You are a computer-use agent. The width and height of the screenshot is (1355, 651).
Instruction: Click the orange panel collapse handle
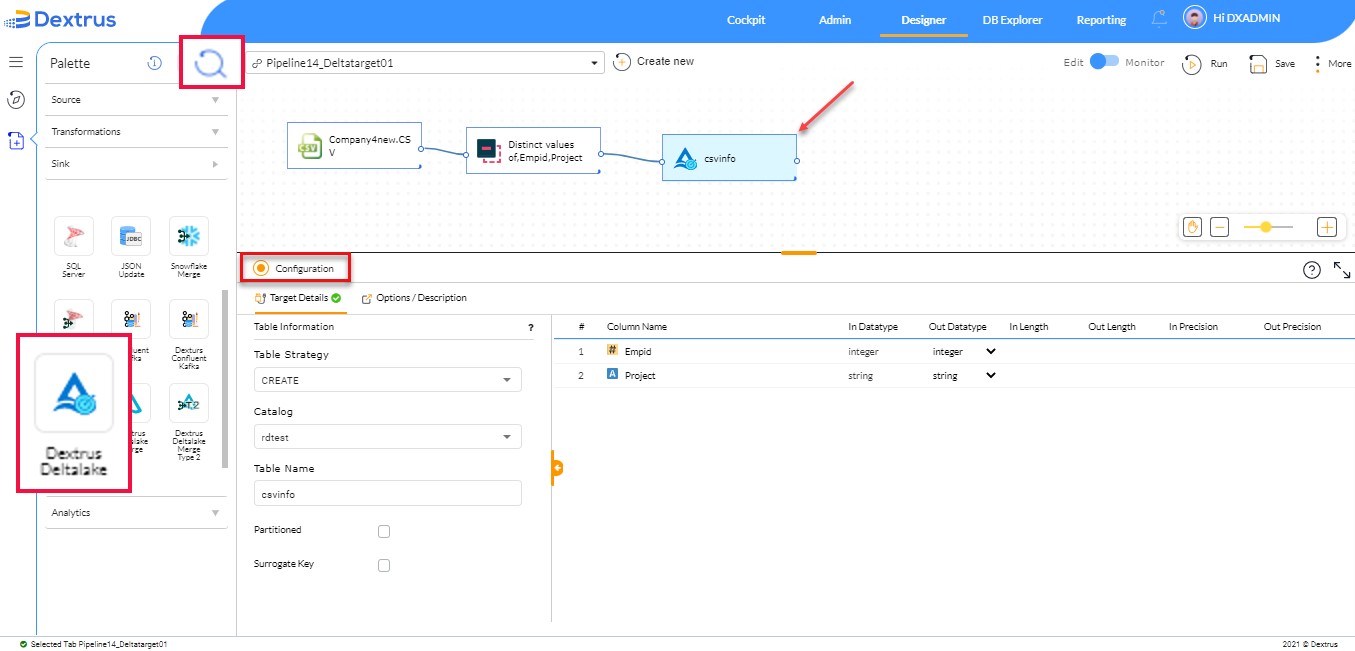point(557,467)
